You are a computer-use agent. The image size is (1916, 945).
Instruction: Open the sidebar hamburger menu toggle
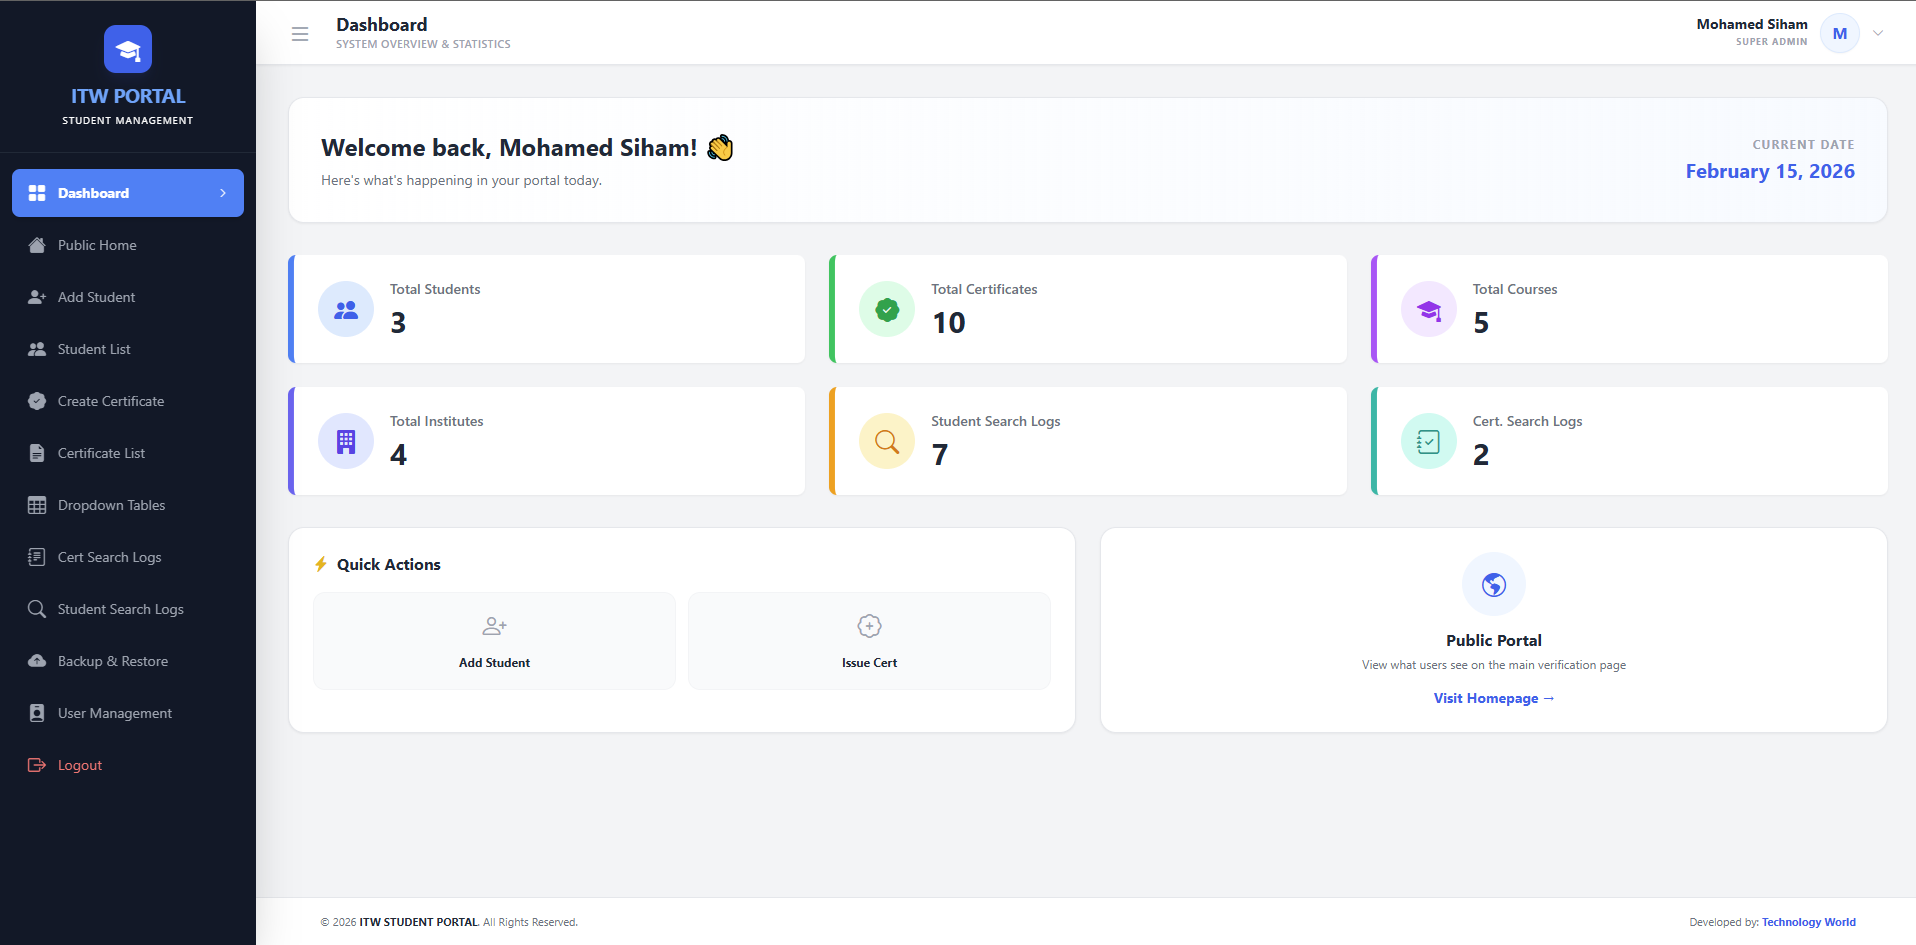coord(299,33)
